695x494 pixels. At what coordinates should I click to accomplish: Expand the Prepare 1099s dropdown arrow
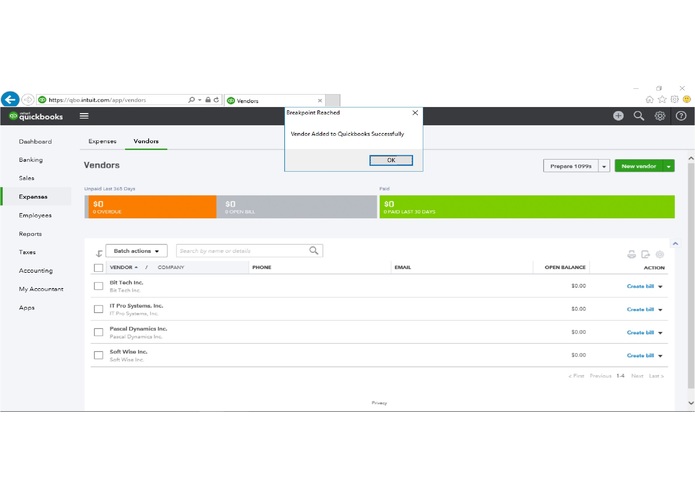click(604, 166)
